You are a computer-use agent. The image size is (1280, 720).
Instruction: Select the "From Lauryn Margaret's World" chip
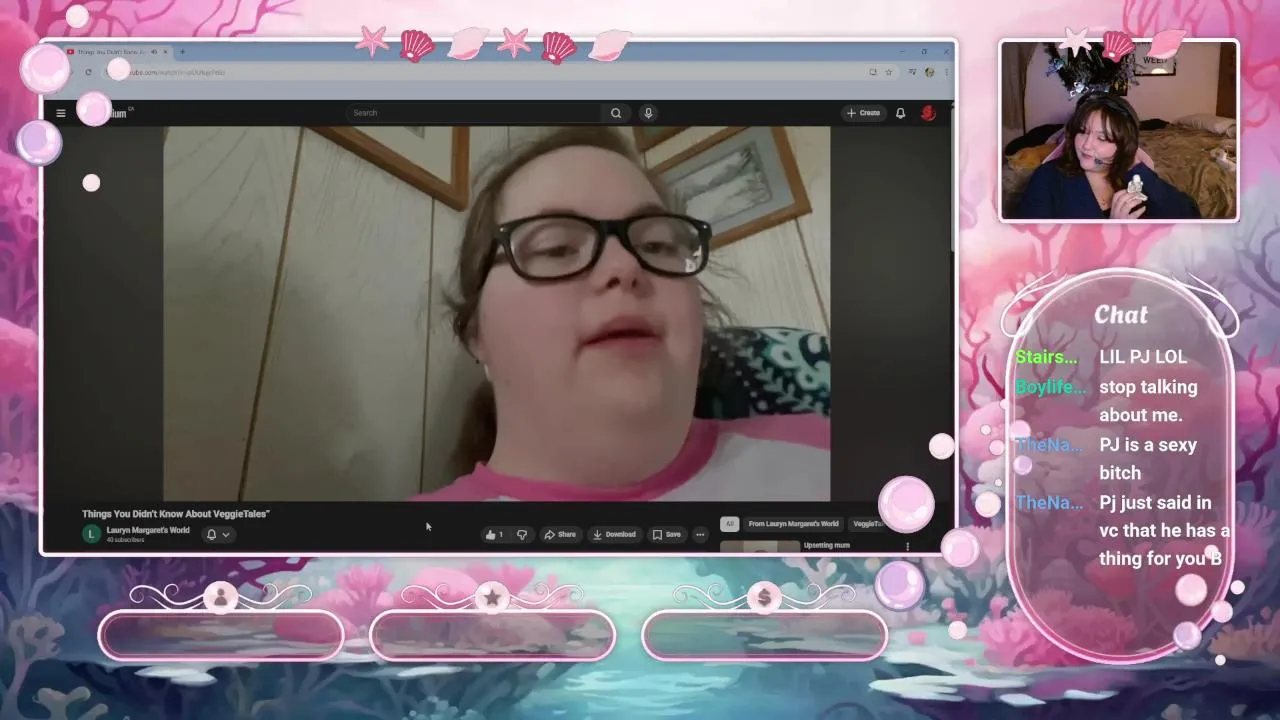793,524
